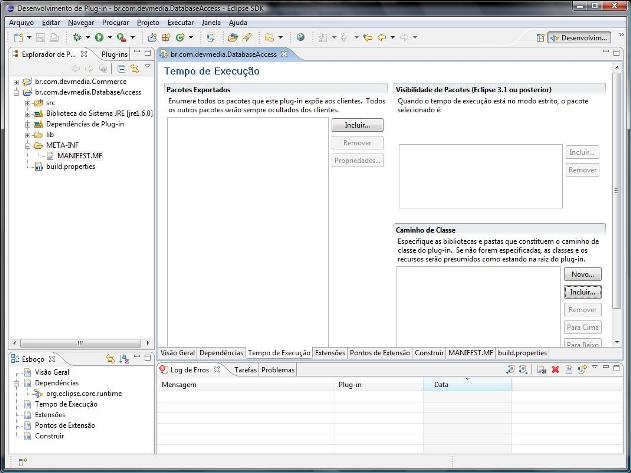The image size is (631, 473).
Task: Open the Ajuda menu
Action: pyautogui.click(x=238, y=23)
